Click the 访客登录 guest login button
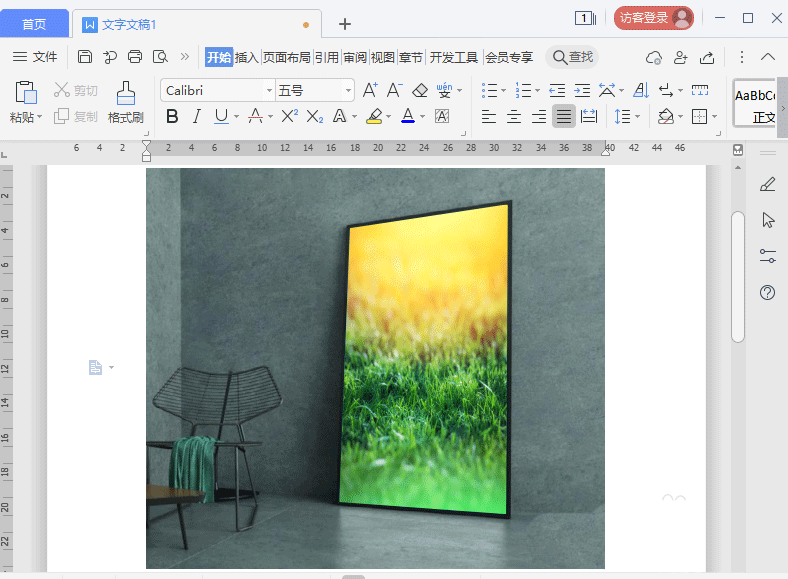 (653, 17)
